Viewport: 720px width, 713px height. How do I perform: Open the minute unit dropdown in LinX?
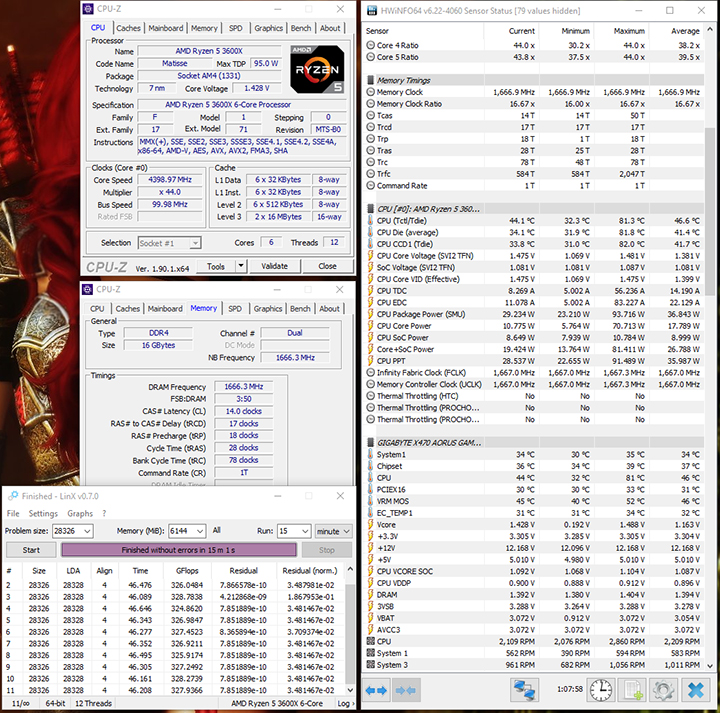[x=333, y=531]
